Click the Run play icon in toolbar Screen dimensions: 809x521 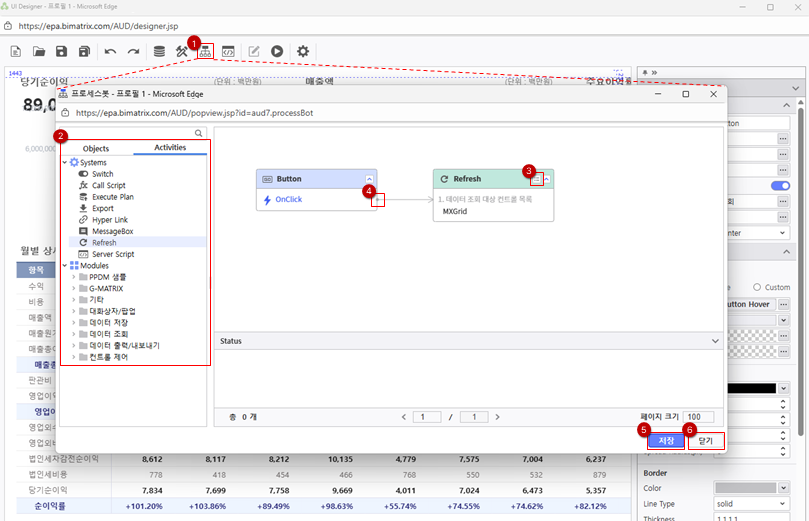tap(276, 51)
